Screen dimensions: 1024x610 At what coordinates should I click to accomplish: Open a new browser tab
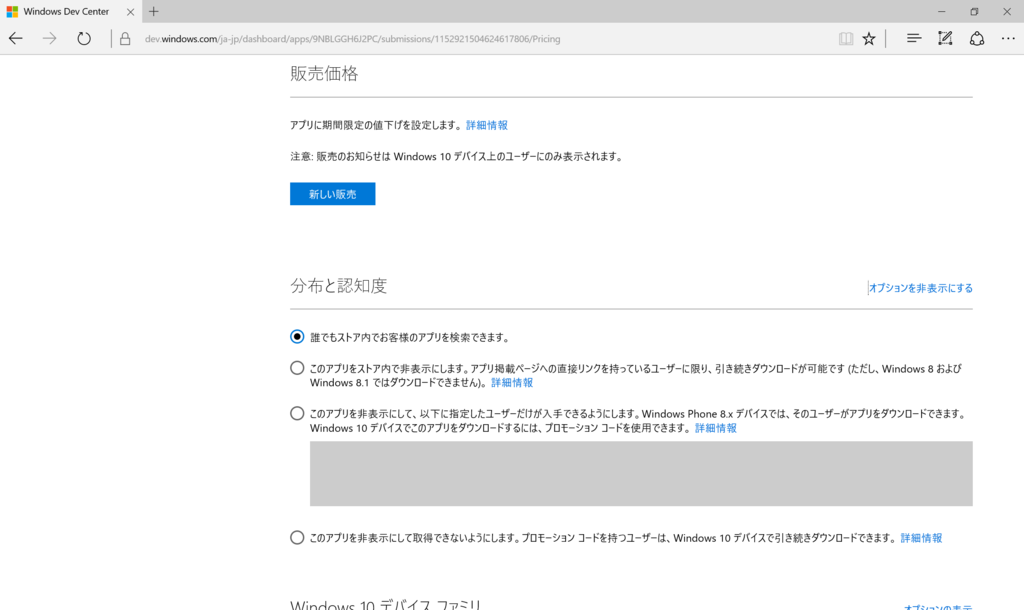click(153, 11)
